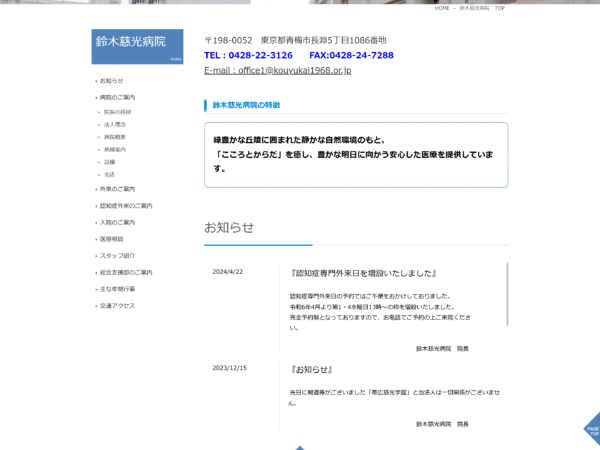
Task: Open the 病院概要 submenu entry
Action: point(115,137)
